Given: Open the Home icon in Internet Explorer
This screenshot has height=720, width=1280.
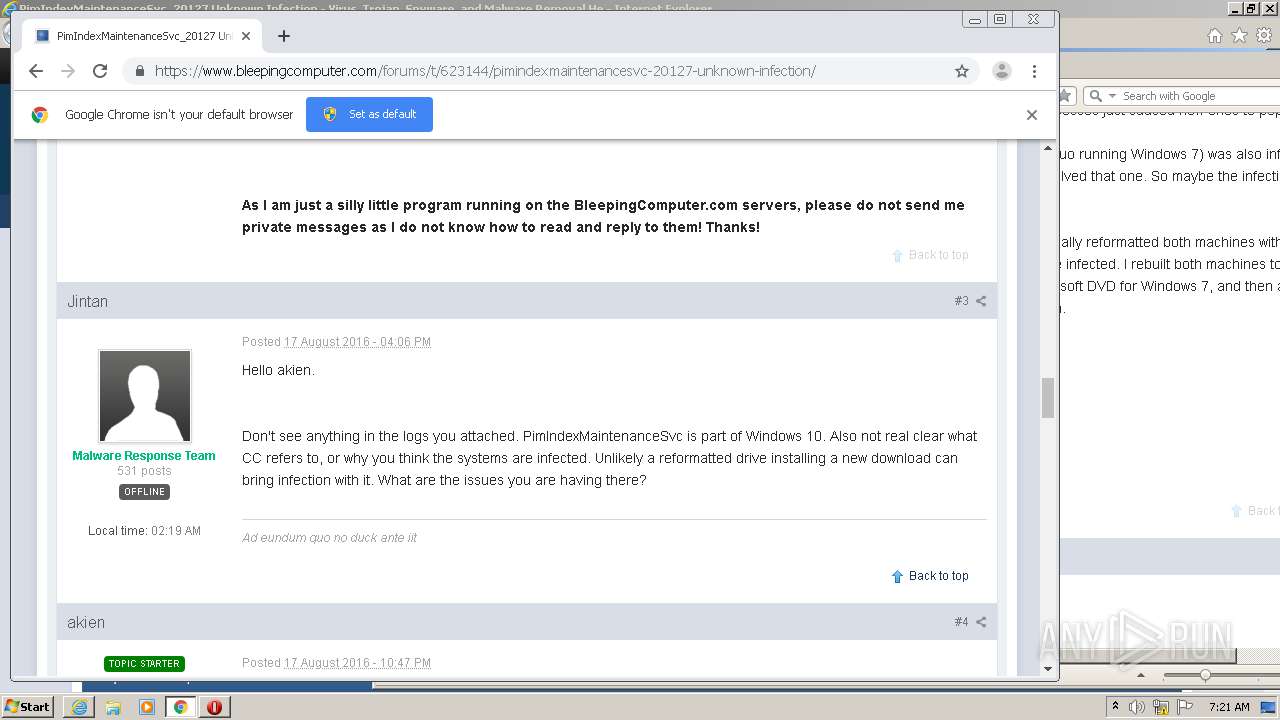Looking at the screenshot, I should pos(1214,36).
